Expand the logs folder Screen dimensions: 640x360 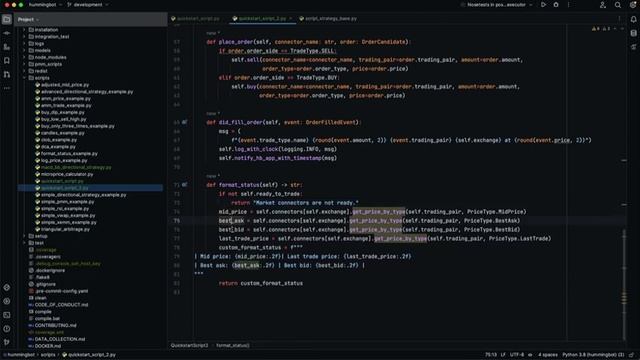click(24, 44)
